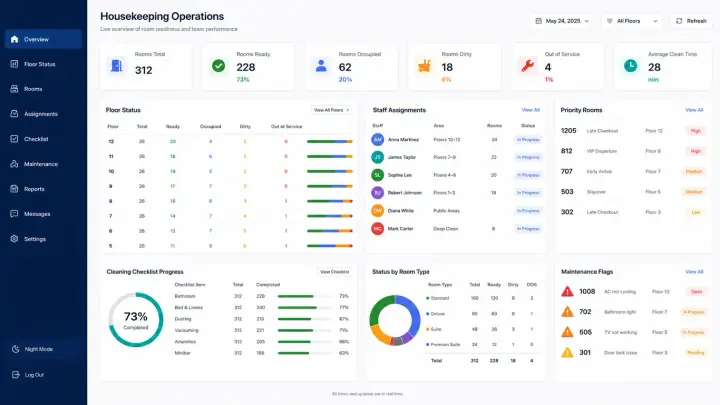The width and height of the screenshot is (720, 405).
Task: Click the yellow warning icon for room 301
Action: pyautogui.click(x=568, y=352)
